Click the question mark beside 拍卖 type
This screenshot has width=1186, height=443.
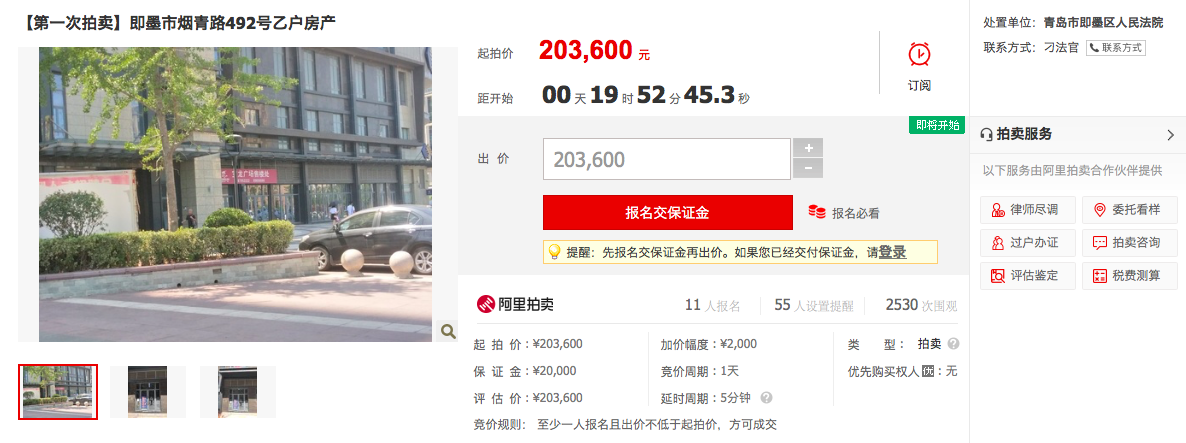pos(953,344)
